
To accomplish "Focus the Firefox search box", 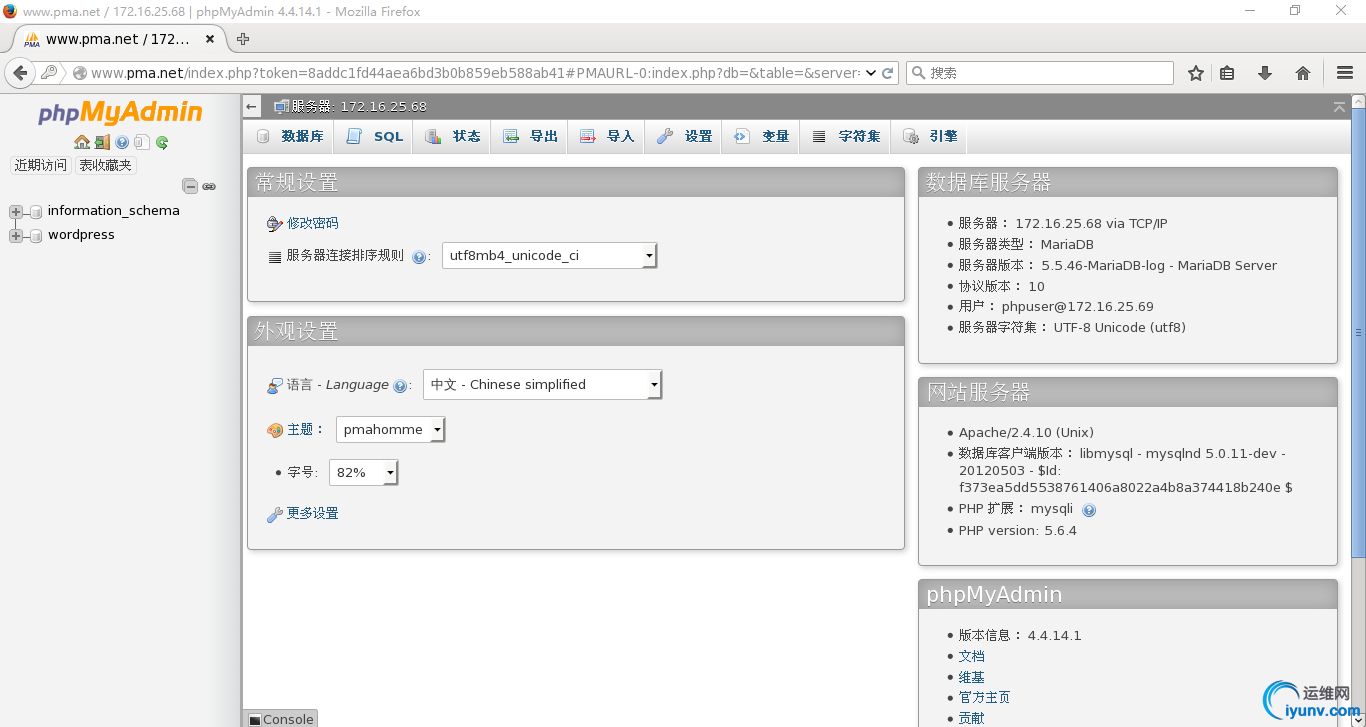I will pyautogui.click(x=1040, y=73).
